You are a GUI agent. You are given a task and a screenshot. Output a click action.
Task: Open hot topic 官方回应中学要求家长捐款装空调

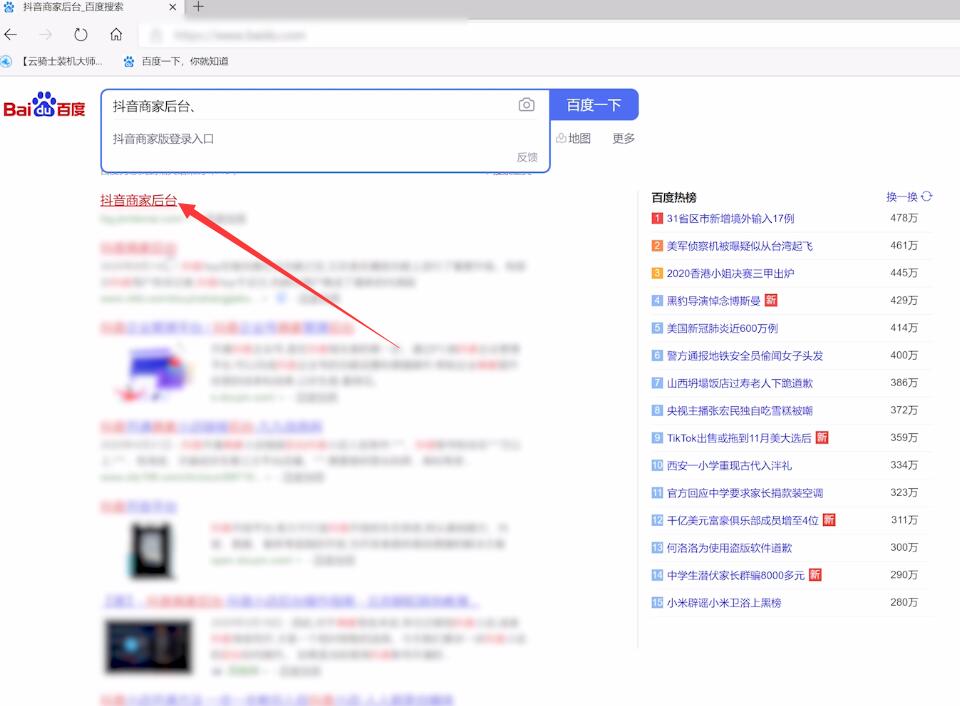click(x=744, y=493)
